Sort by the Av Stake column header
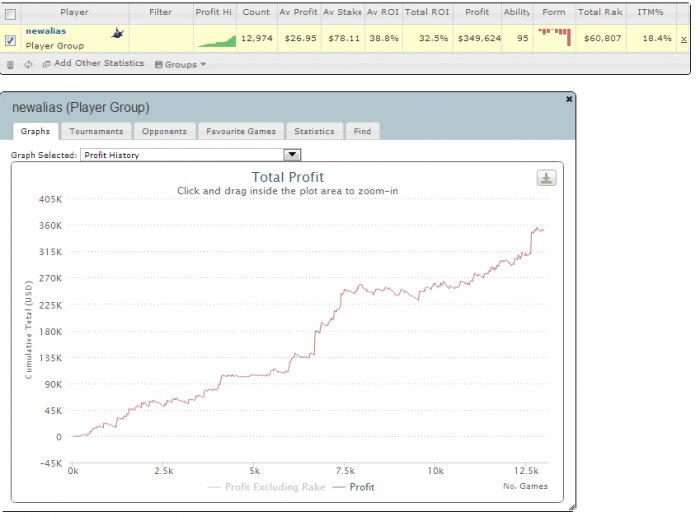700x516 pixels. [342, 12]
